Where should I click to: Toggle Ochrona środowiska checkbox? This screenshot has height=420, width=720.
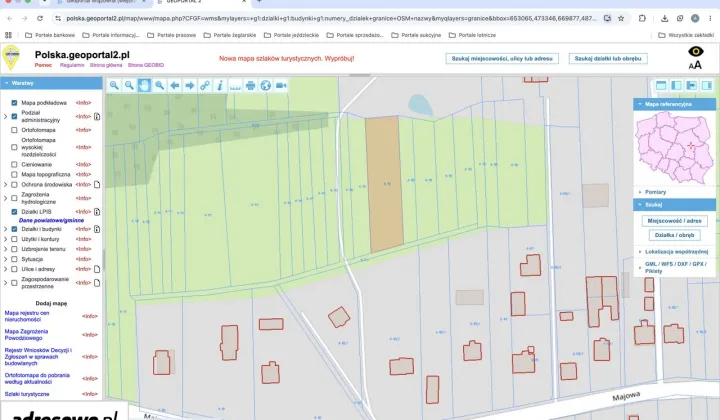pos(14,185)
